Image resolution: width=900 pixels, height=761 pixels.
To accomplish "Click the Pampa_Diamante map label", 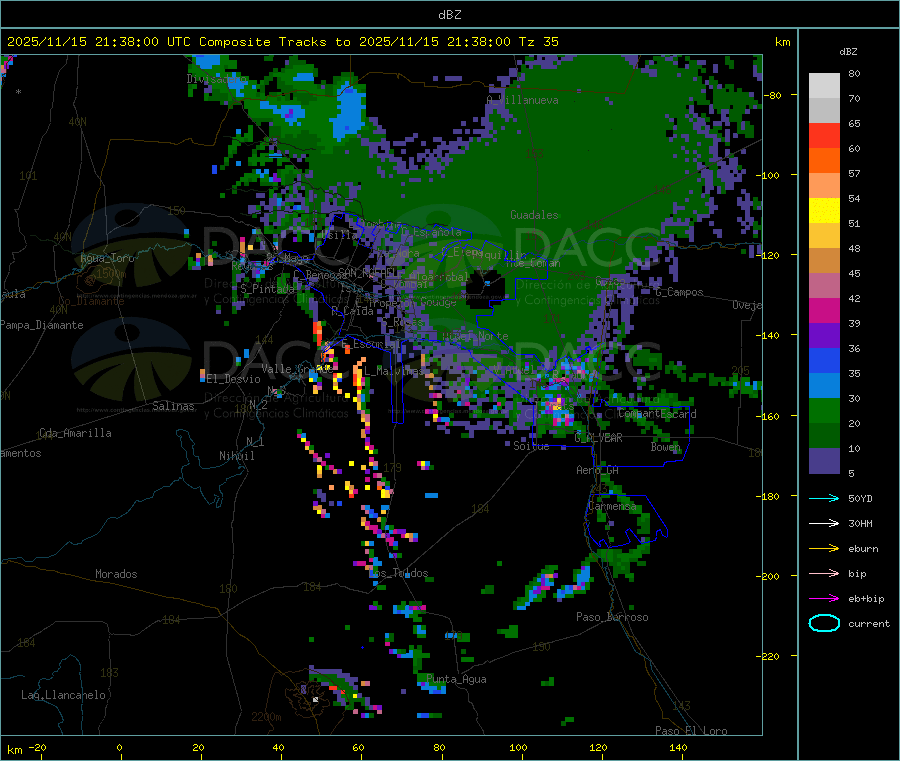I will (x=42, y=325).
